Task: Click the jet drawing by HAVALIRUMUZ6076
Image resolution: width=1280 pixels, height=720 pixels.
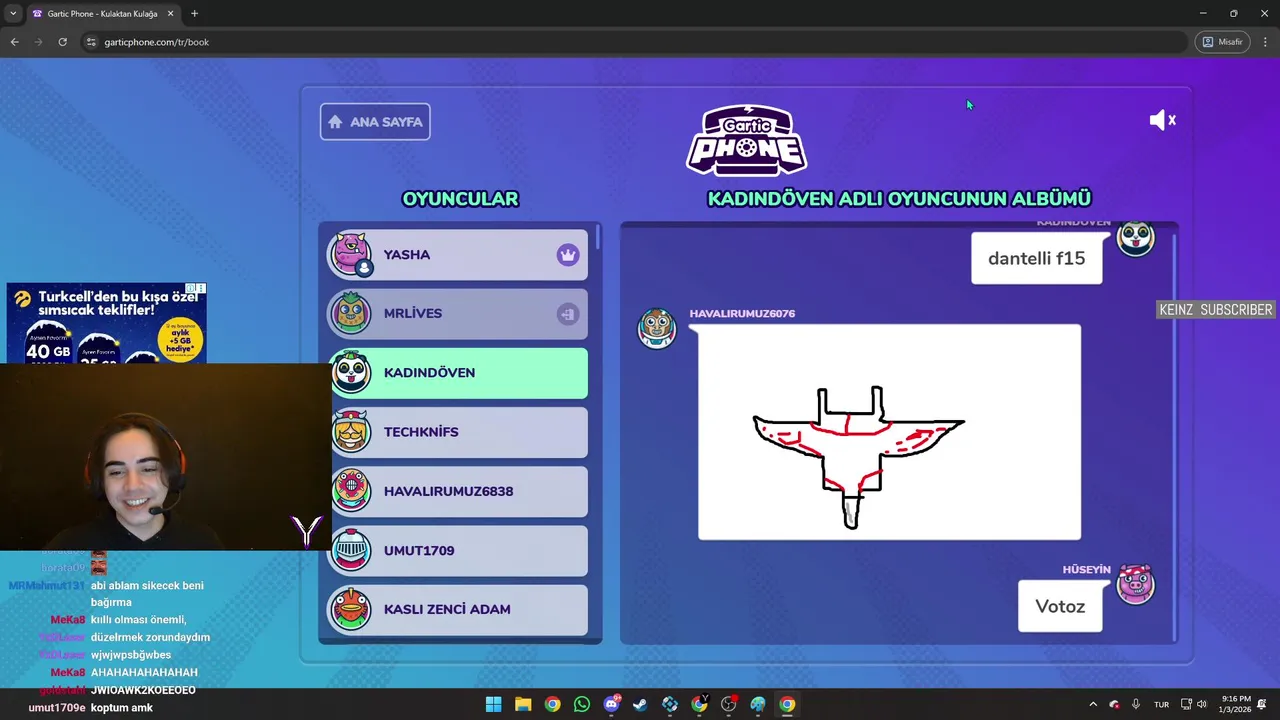Action: pyautogui.click(x=889, y=432)
